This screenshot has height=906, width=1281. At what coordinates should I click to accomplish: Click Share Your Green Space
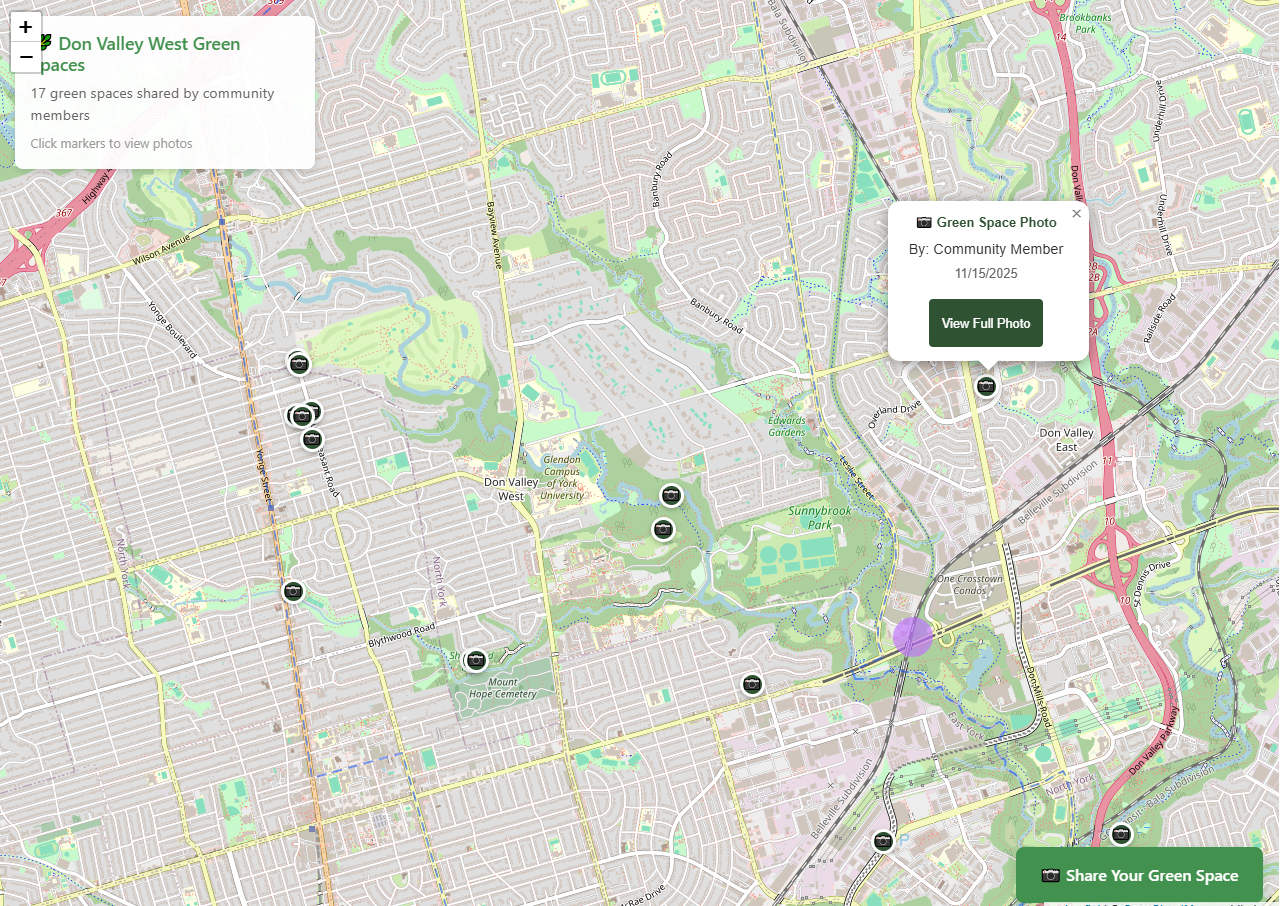tap(1139, 875)
